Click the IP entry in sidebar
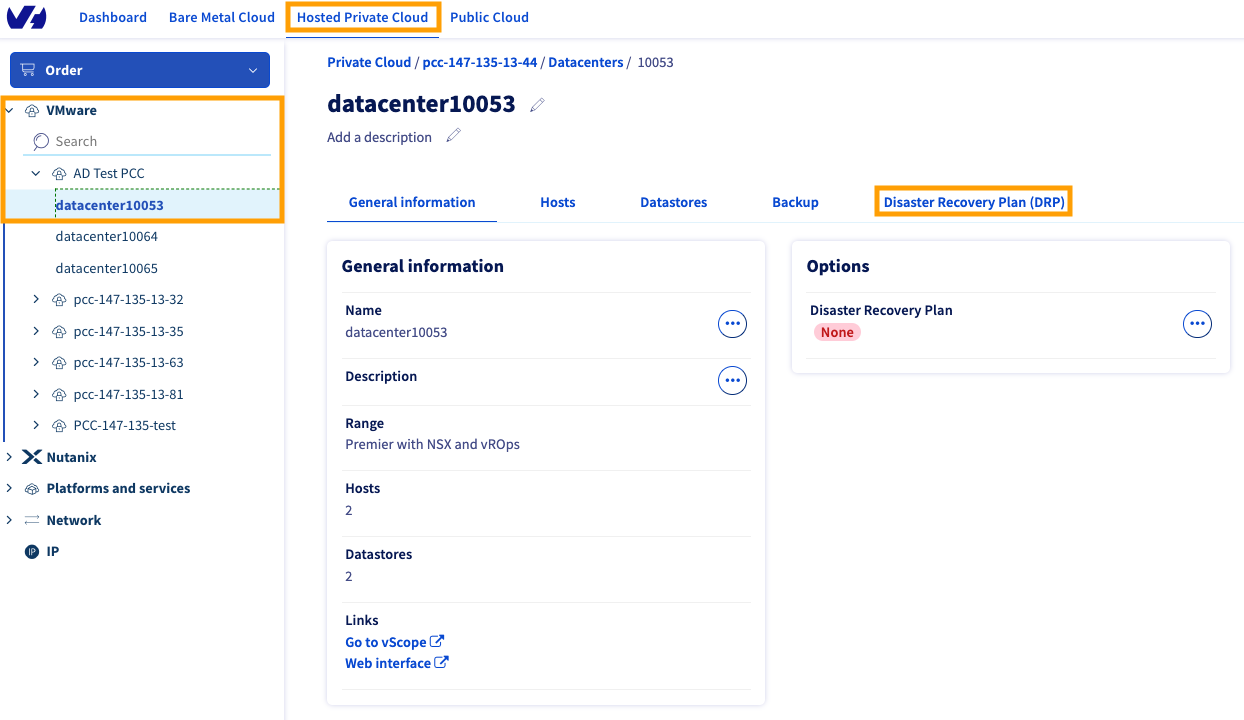Screen dimensions: 1244x720 click(53, 551)
